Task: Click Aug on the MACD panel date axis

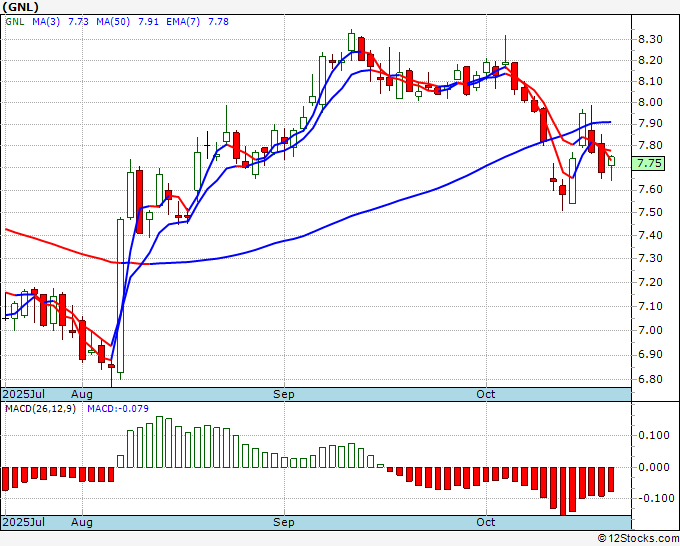Action: (82, 522)
